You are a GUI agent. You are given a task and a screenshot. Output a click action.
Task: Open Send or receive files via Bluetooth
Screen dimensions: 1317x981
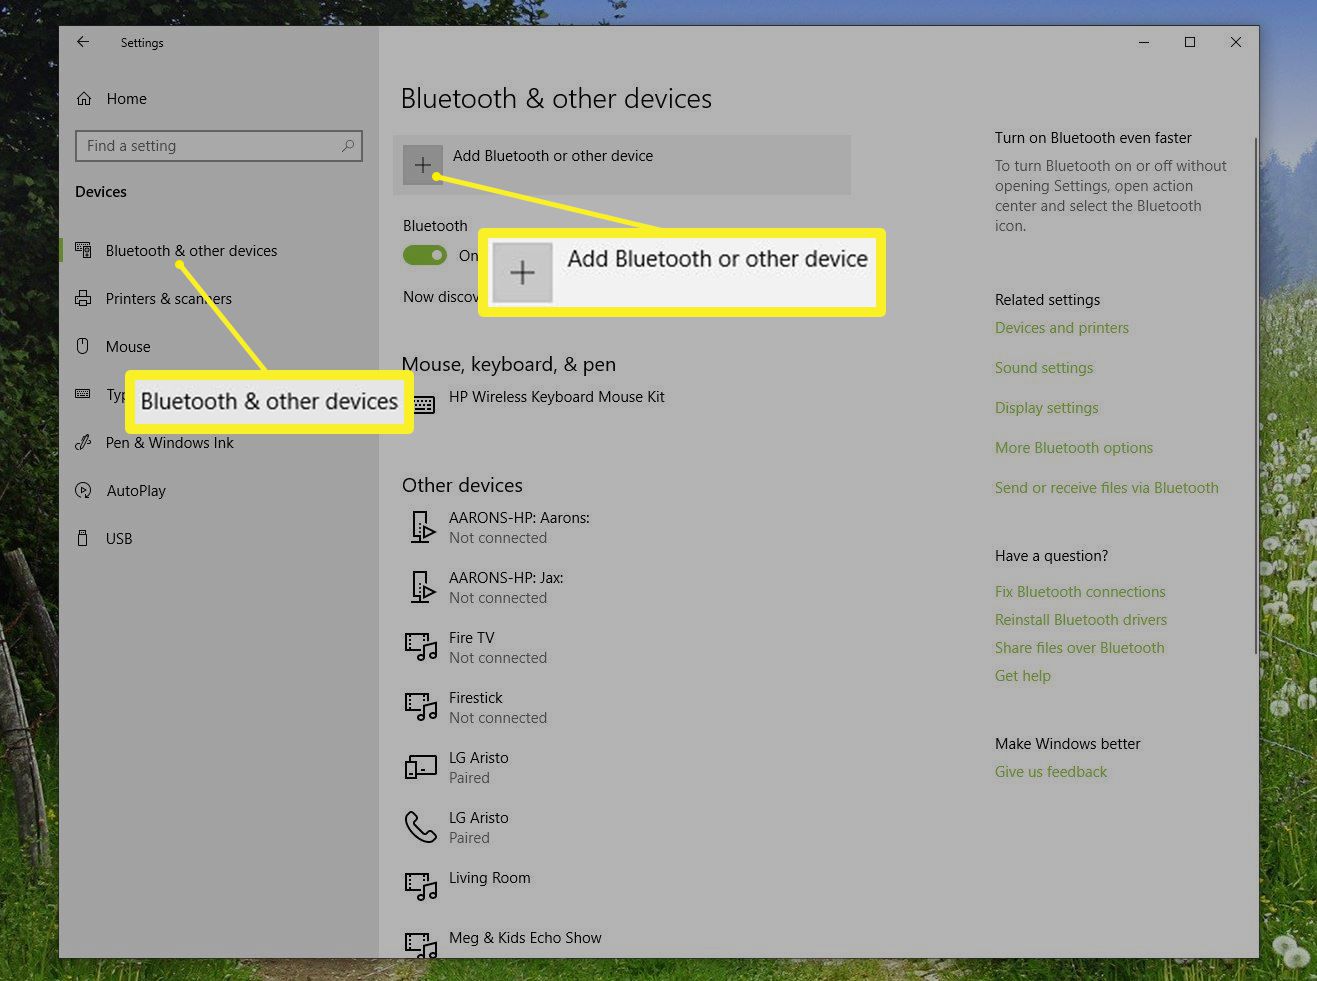tap(1106, 488)
